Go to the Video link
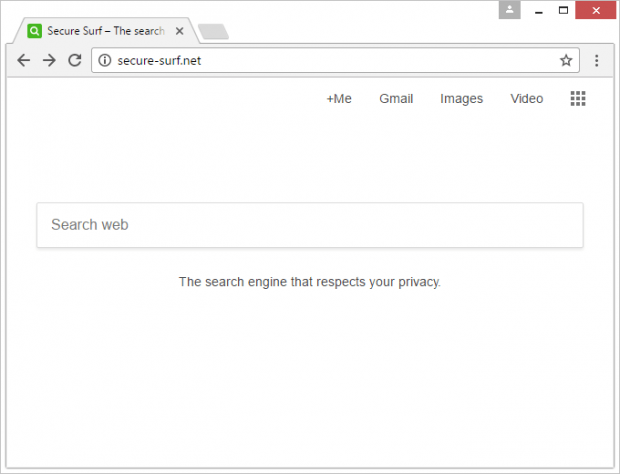 click(x=527, y=98)
